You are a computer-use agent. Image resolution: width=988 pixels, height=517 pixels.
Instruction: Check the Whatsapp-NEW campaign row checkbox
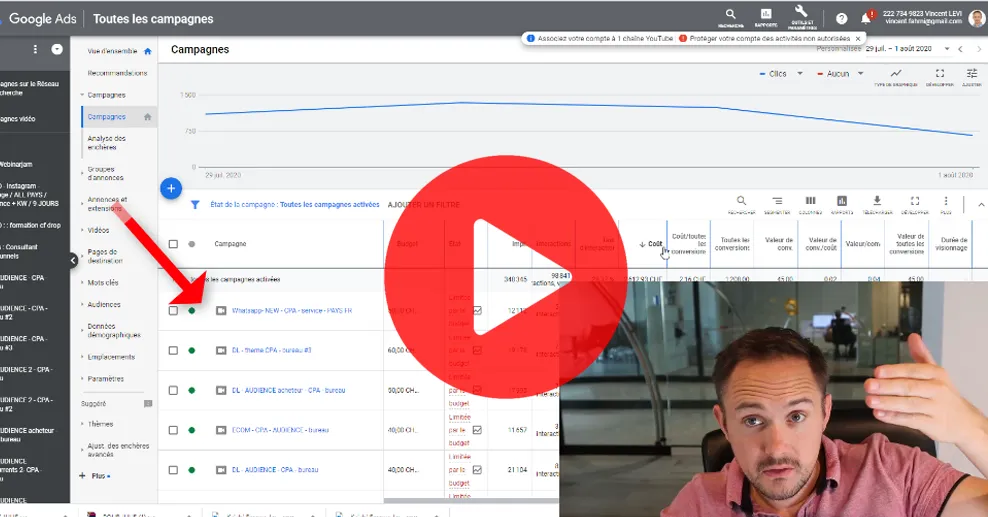pyautogui.click(x=173, y=310)
